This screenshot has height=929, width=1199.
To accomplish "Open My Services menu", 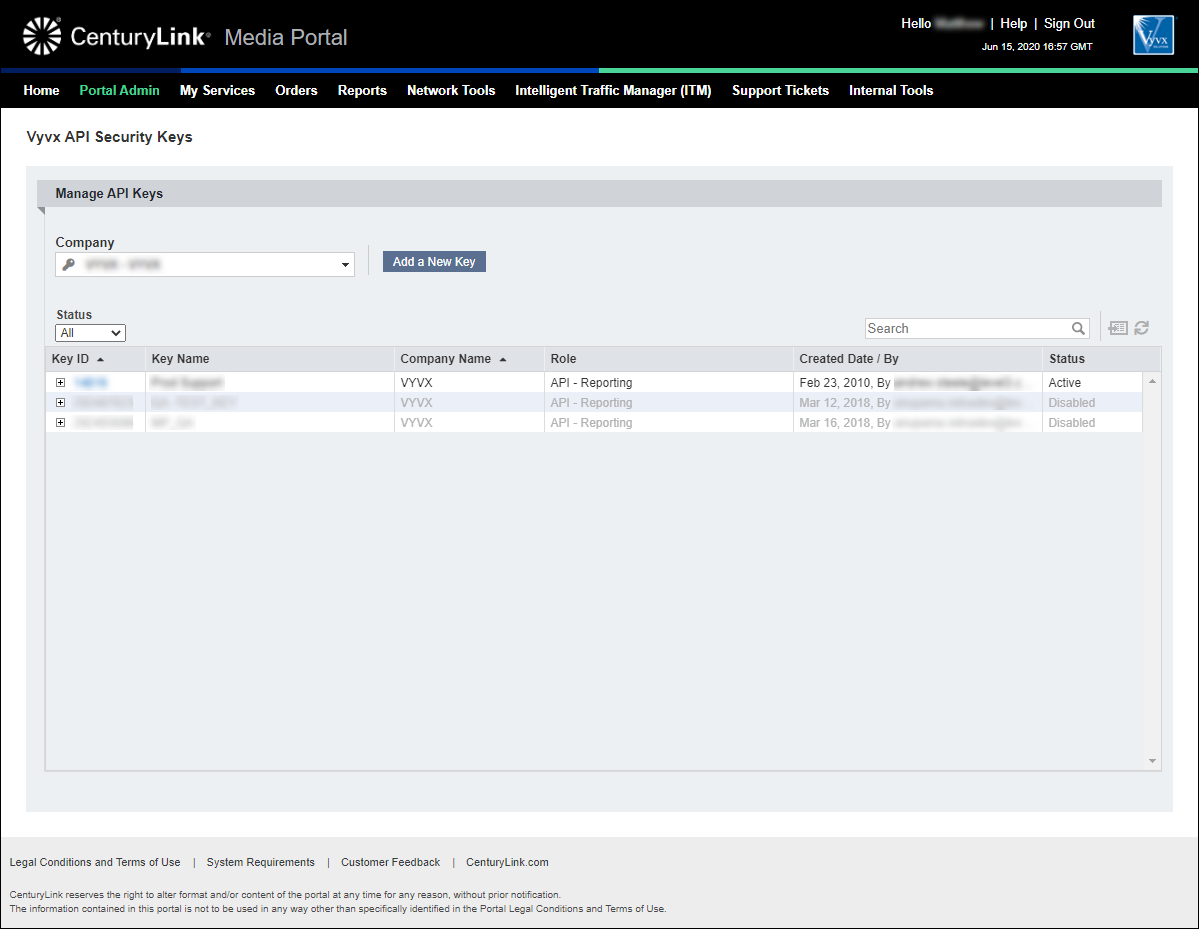I will tap(217, 90).
